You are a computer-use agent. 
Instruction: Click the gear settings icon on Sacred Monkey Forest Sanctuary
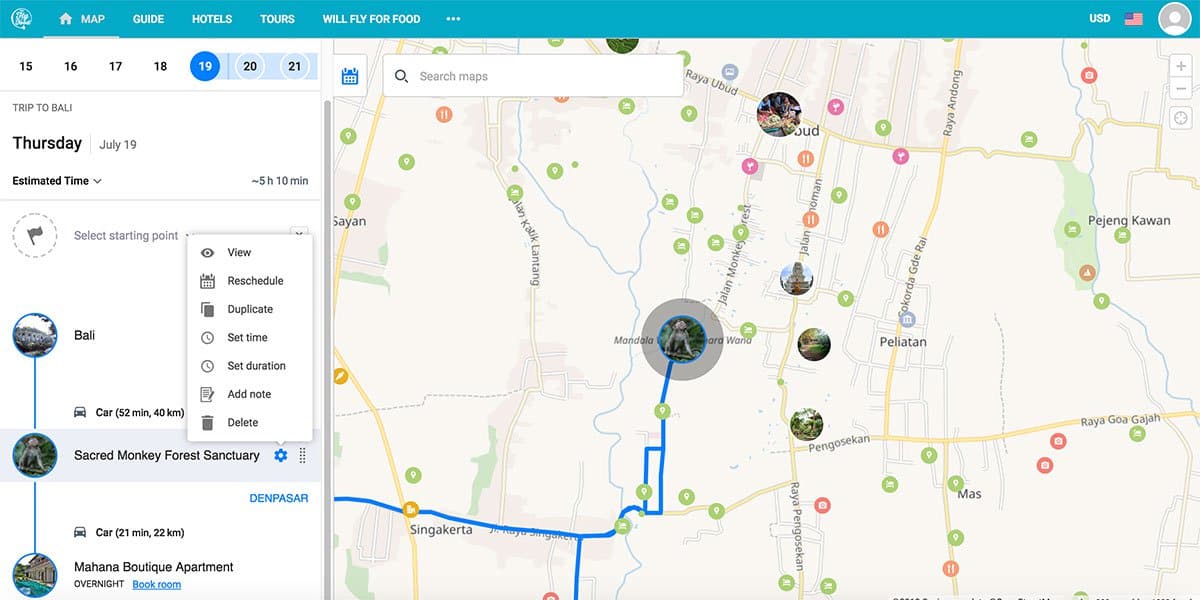point(281,456)
